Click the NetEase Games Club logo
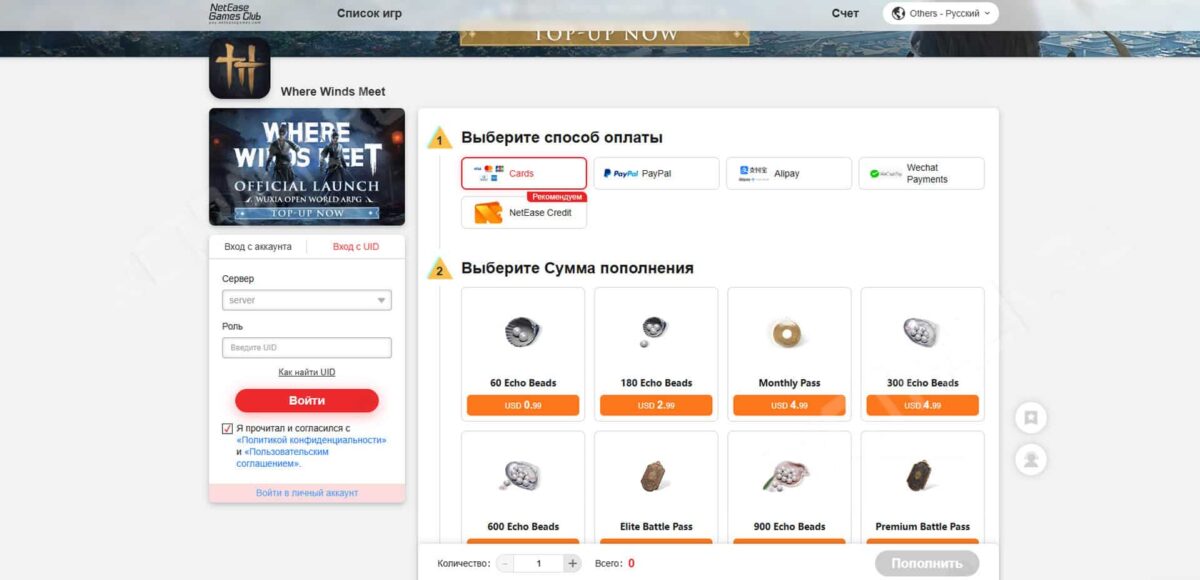 (235, 13)
